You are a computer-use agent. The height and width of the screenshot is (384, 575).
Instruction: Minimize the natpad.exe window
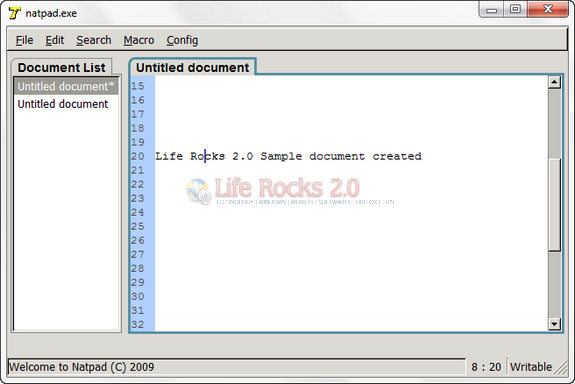coord(491,10)
